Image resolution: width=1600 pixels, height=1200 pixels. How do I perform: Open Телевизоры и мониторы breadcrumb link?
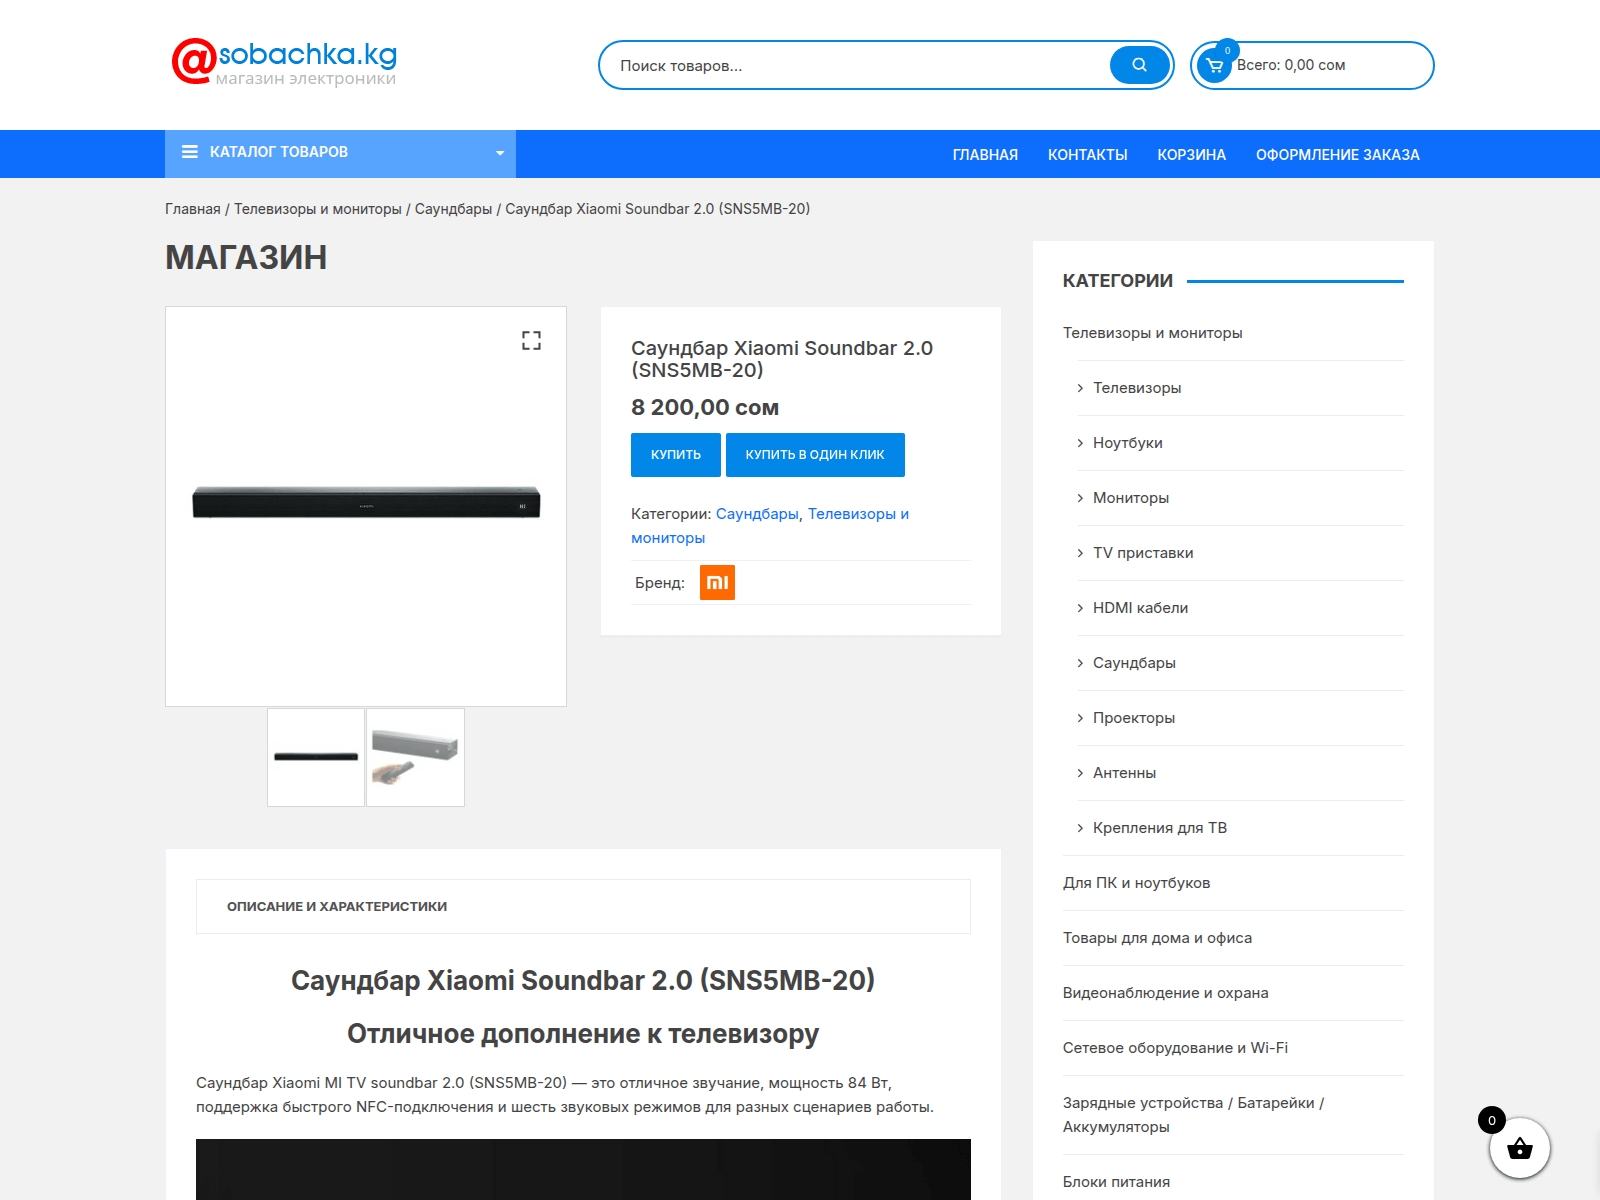point(318,209)
